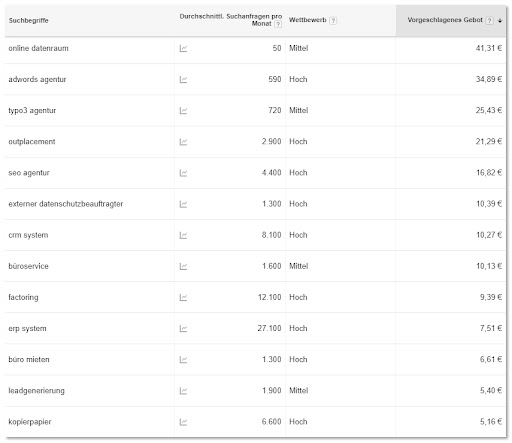This screenshot has width=512, height=443.
Task: Open help icon beside Monat header
Action: (278, 24)
